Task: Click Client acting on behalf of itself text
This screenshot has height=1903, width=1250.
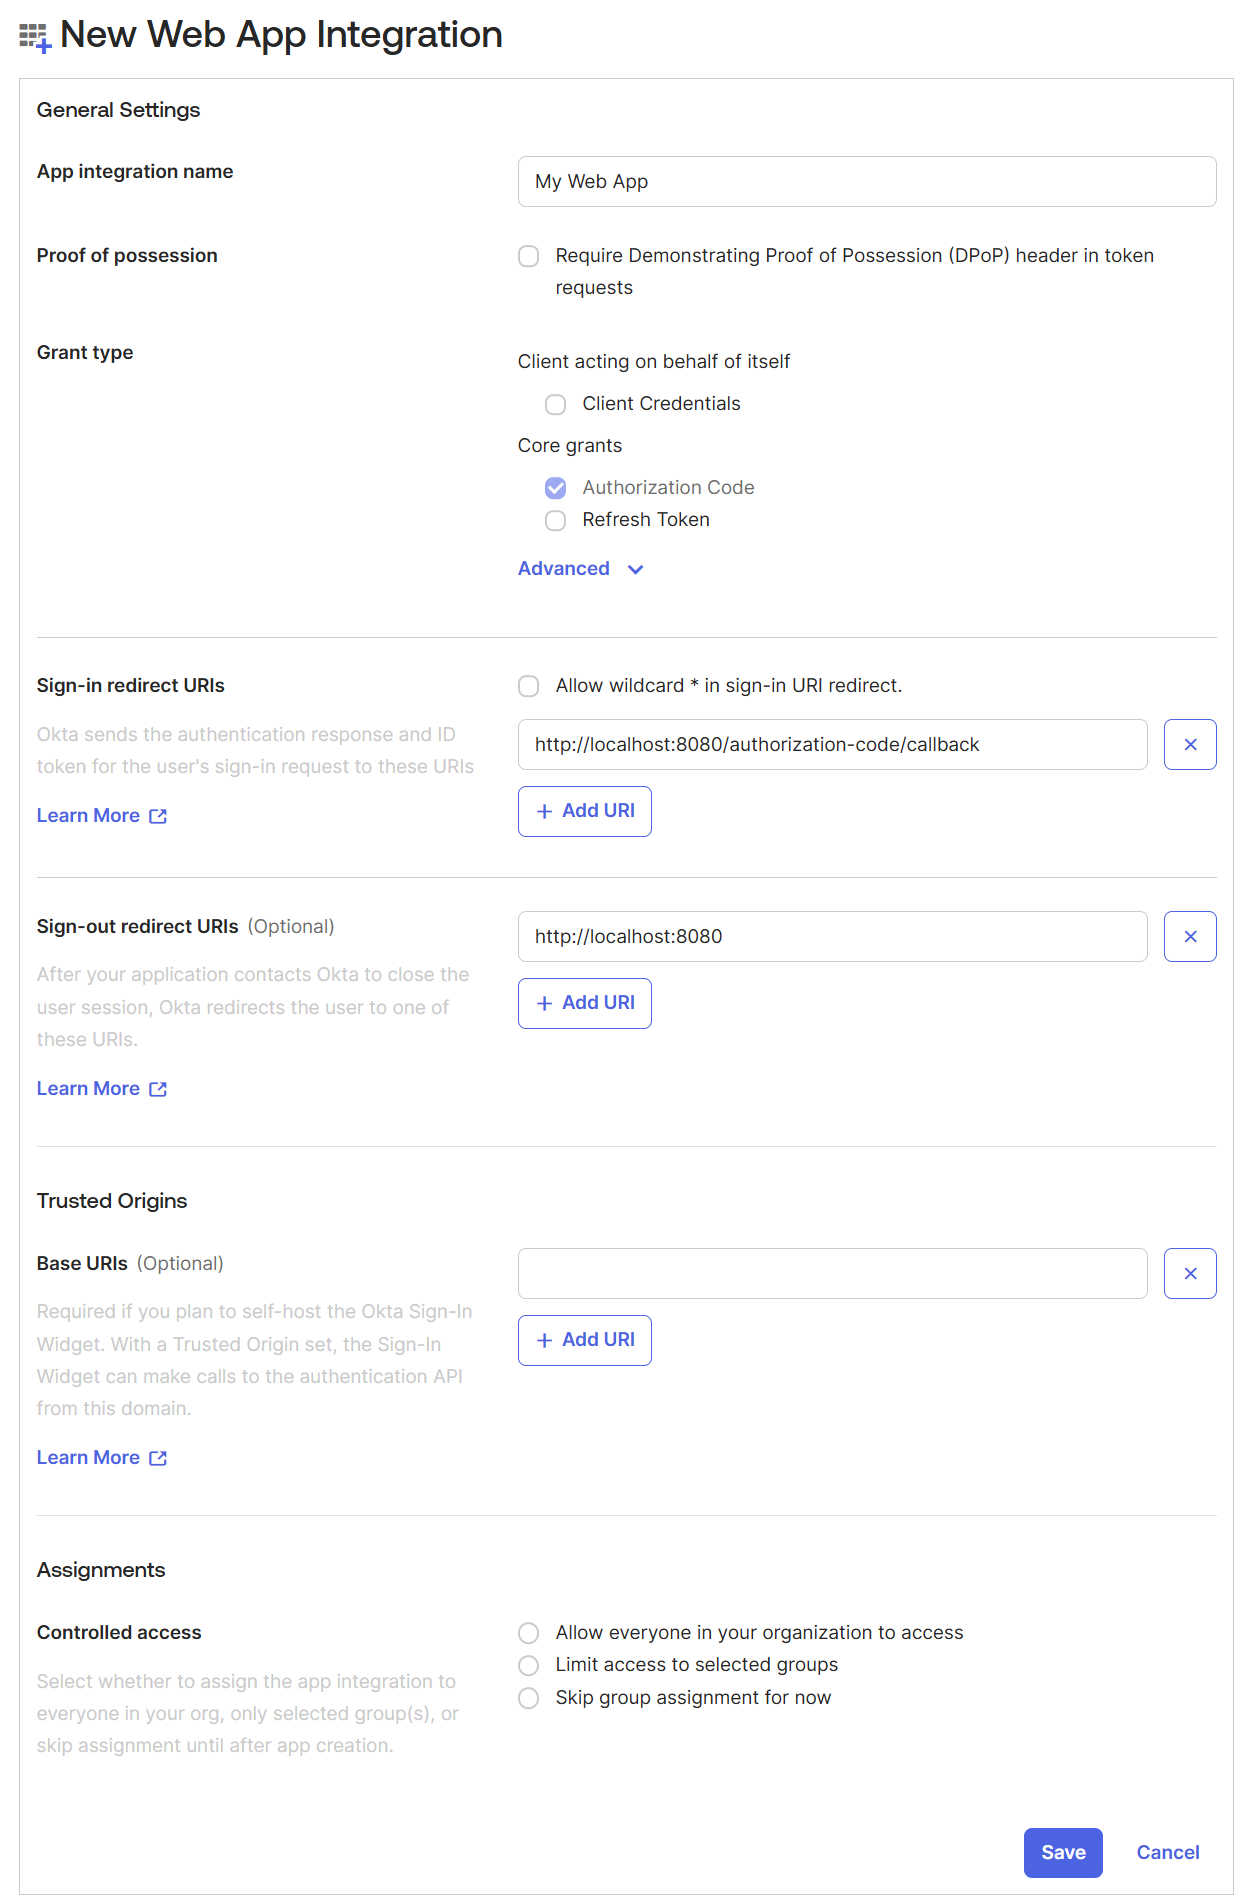Action: click(x=654, y=361)
